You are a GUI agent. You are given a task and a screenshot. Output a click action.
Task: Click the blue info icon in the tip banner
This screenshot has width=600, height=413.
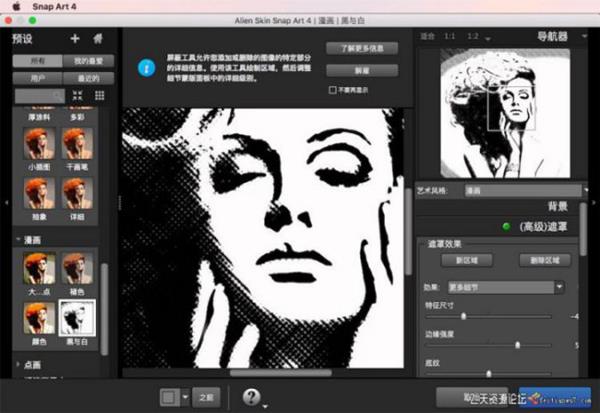(146, 68)
